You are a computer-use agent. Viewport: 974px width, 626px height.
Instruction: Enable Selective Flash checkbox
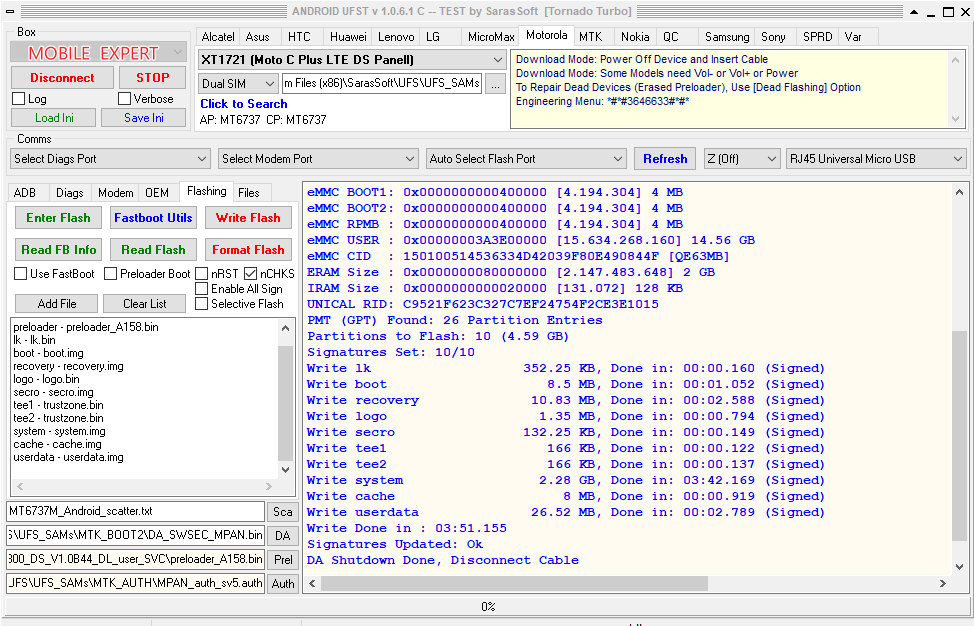tap(201, 304)
